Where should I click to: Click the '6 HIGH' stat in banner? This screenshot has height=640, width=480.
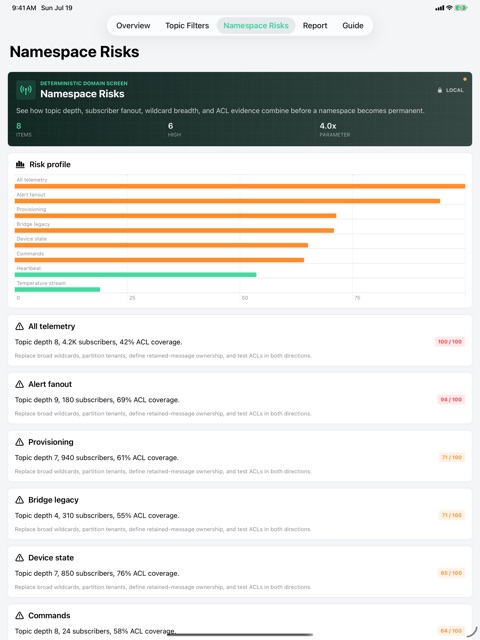pyautogui.click(x=174, y=129)
